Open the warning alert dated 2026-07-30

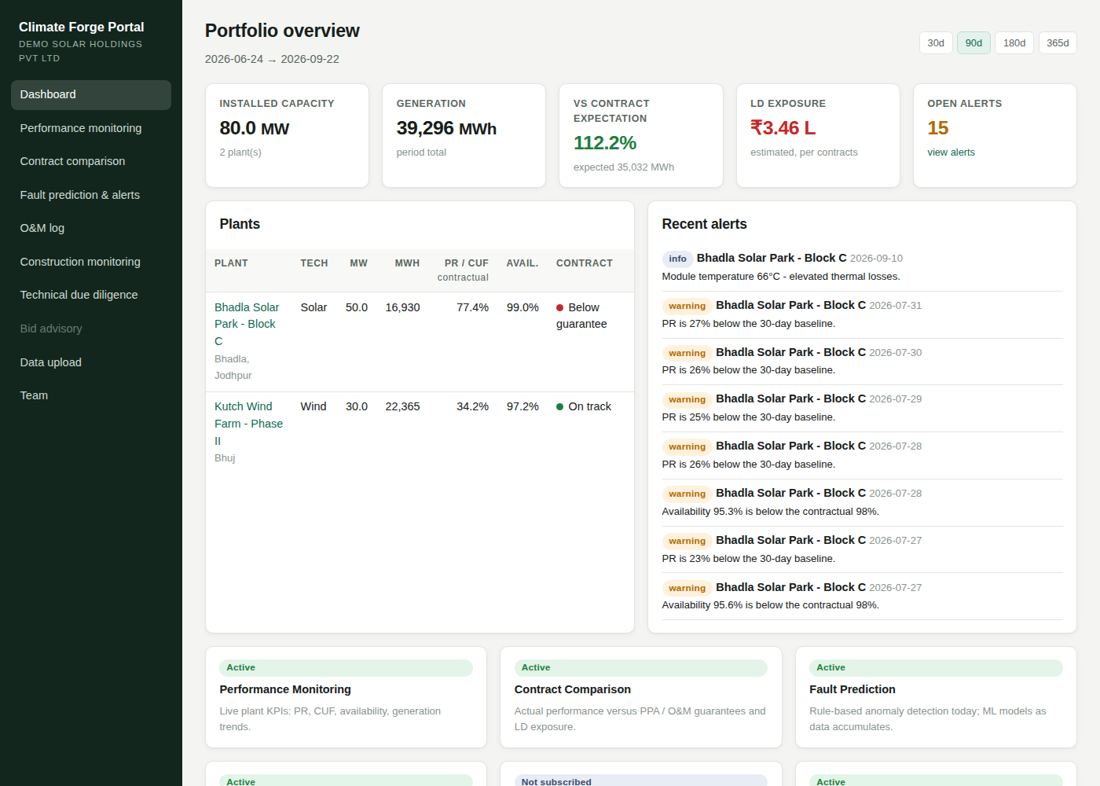[x=862, y=361]
